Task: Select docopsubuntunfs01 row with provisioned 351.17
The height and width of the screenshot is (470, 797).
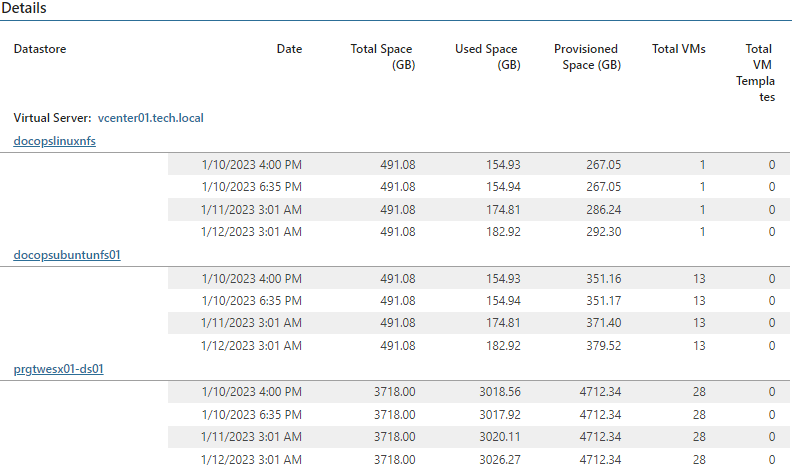Action: pyautogui.click(x=479, y=301)
